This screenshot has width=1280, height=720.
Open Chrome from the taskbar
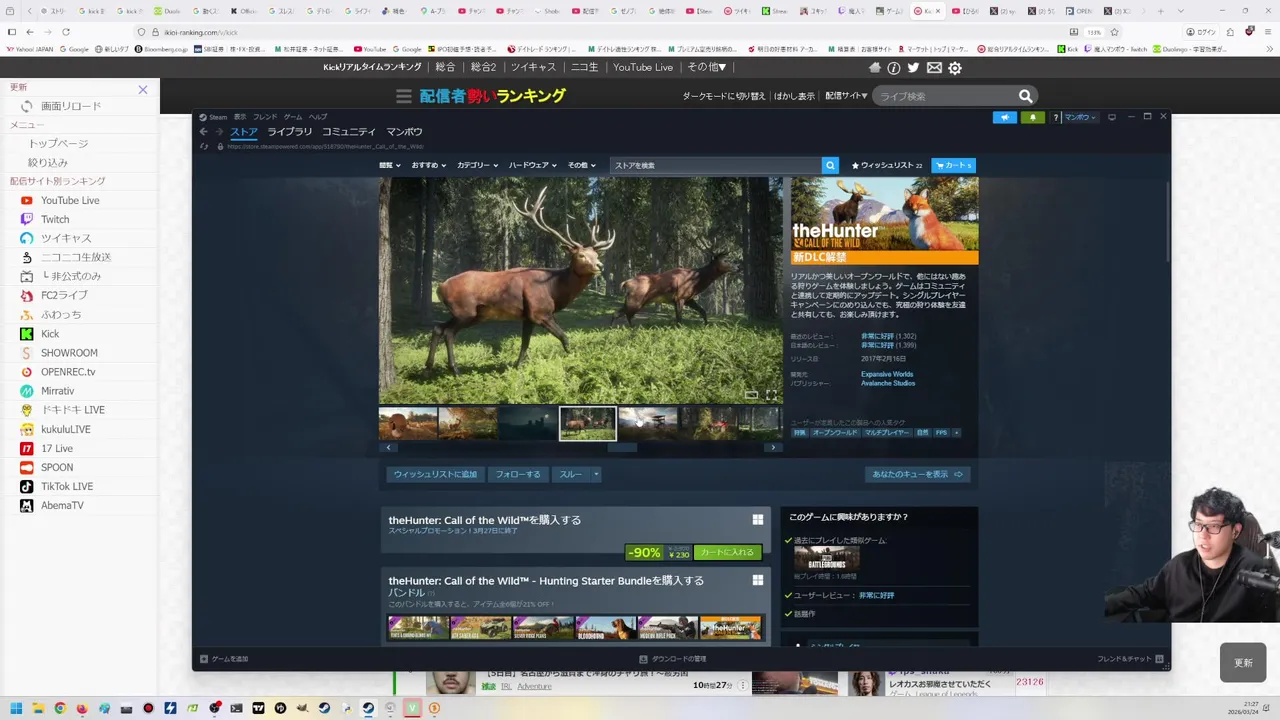coord(60,708)
